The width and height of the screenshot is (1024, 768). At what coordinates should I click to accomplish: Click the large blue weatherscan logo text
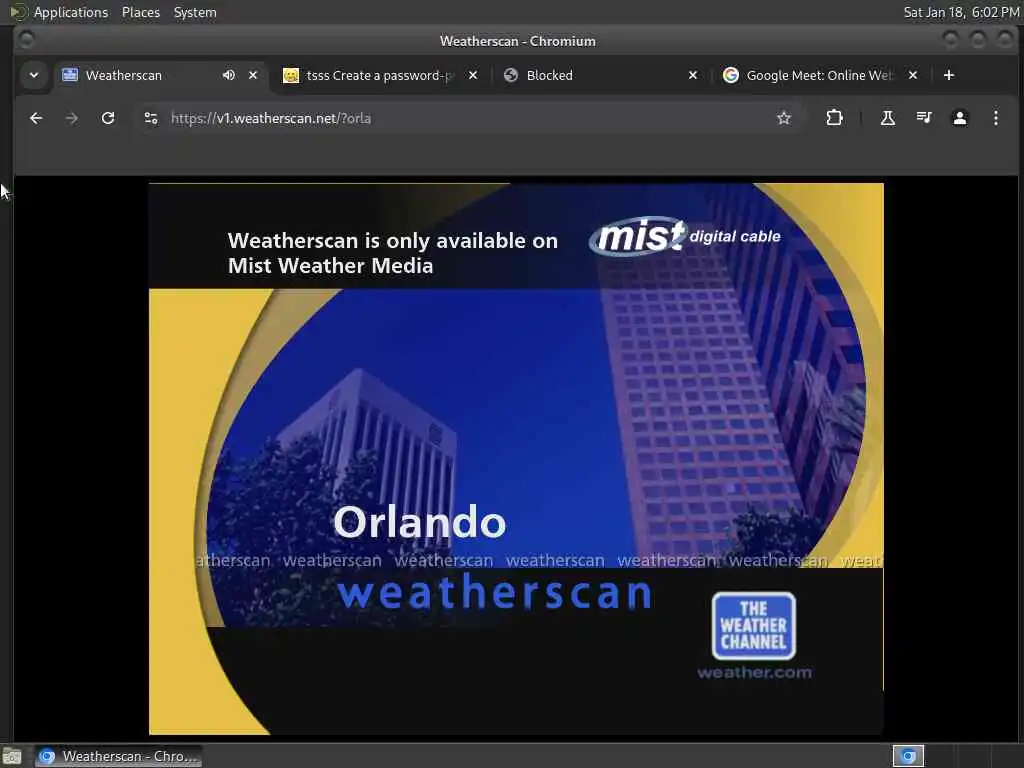click(494, 592)
